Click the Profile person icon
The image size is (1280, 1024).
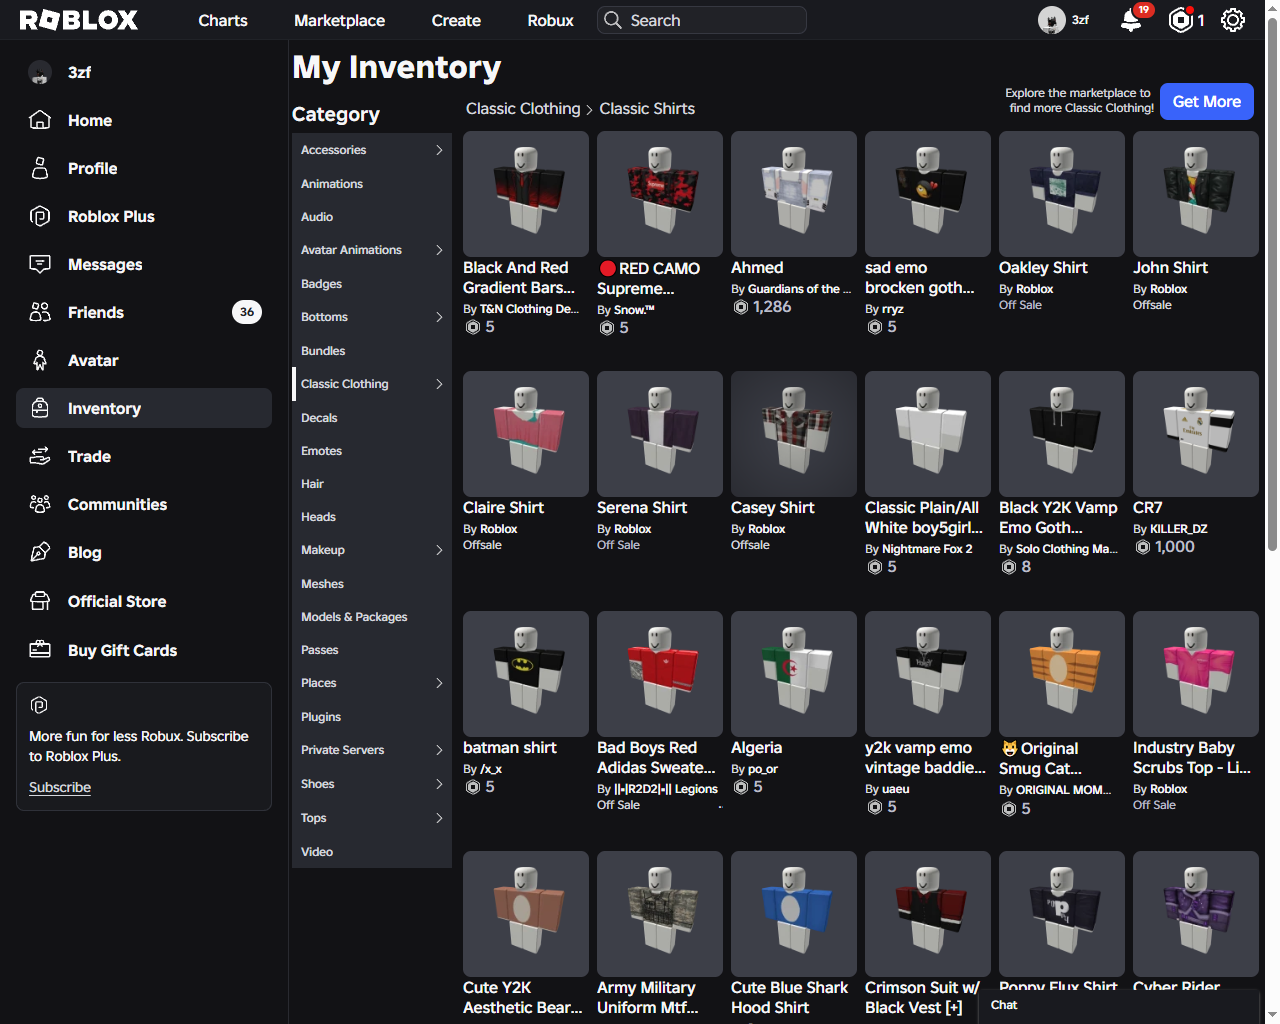40,168
